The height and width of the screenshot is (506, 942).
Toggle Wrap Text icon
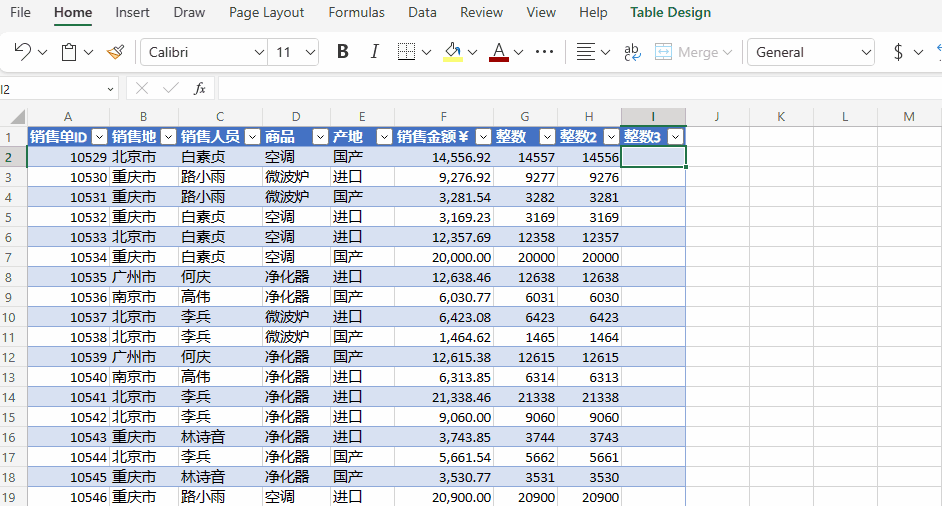632,52
